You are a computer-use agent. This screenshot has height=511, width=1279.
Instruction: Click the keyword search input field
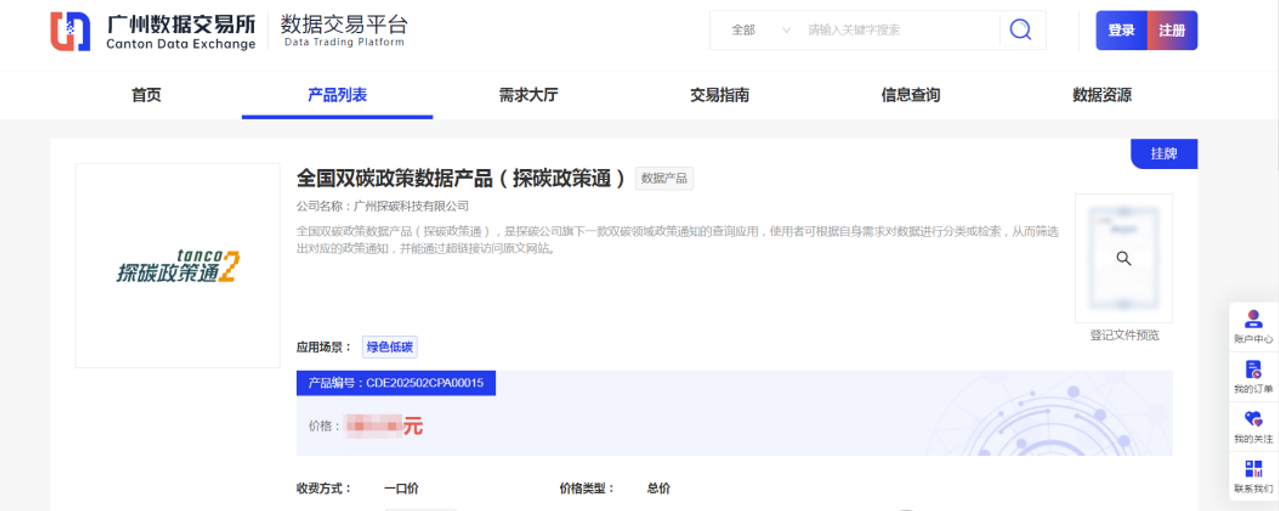(900, 30)
